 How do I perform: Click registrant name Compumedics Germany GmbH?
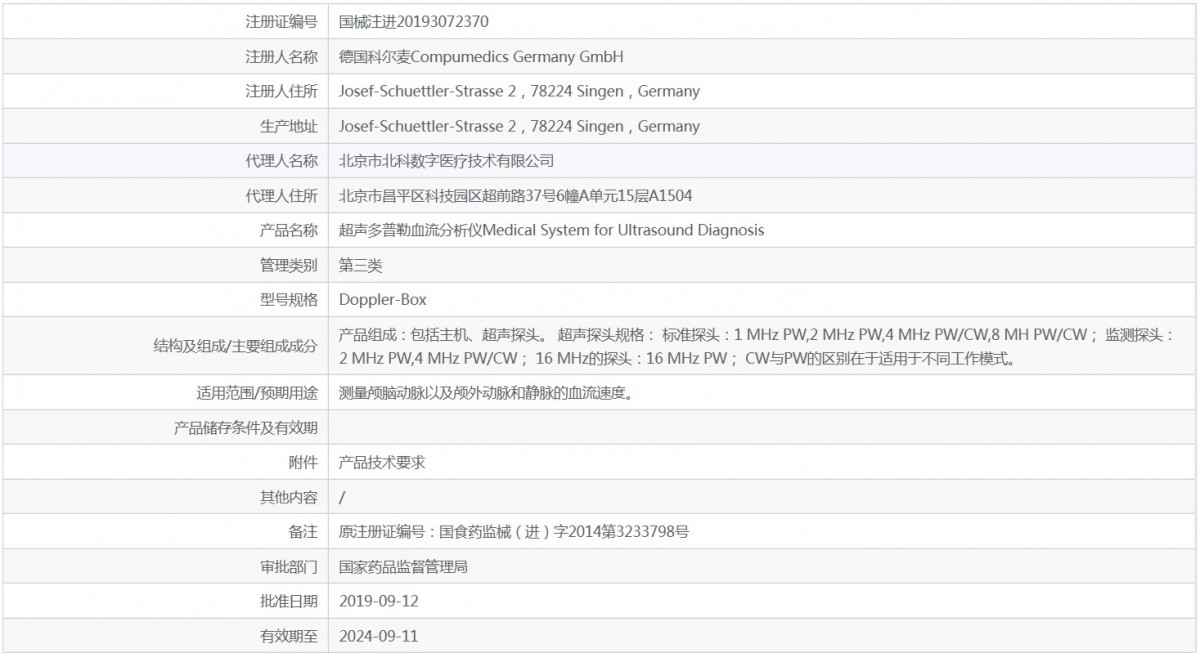pos(482,56)
